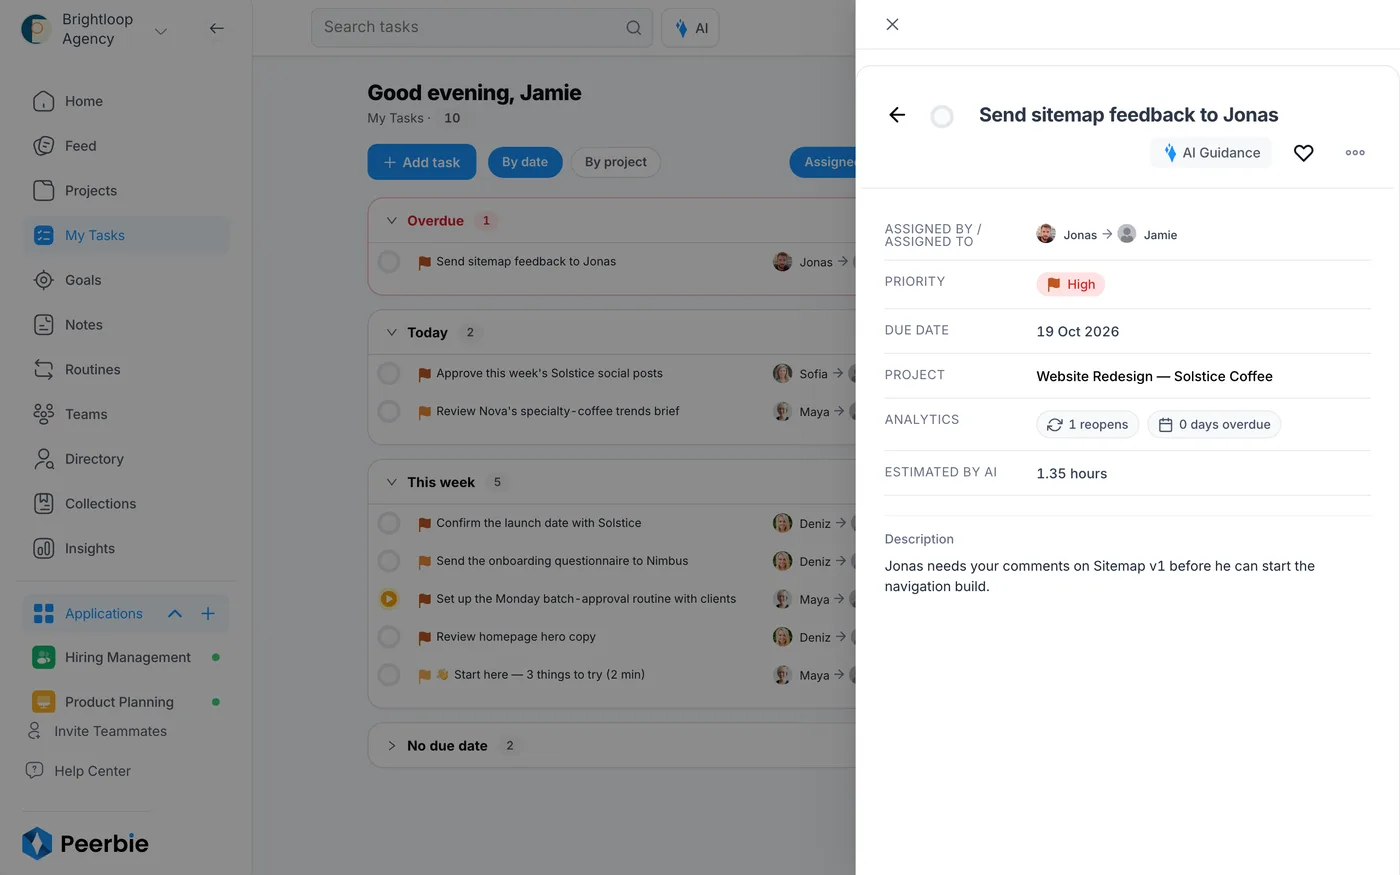Open the Teams icon
The width and height of the screenshot is (1400, 875).
(x=43, y=414)
